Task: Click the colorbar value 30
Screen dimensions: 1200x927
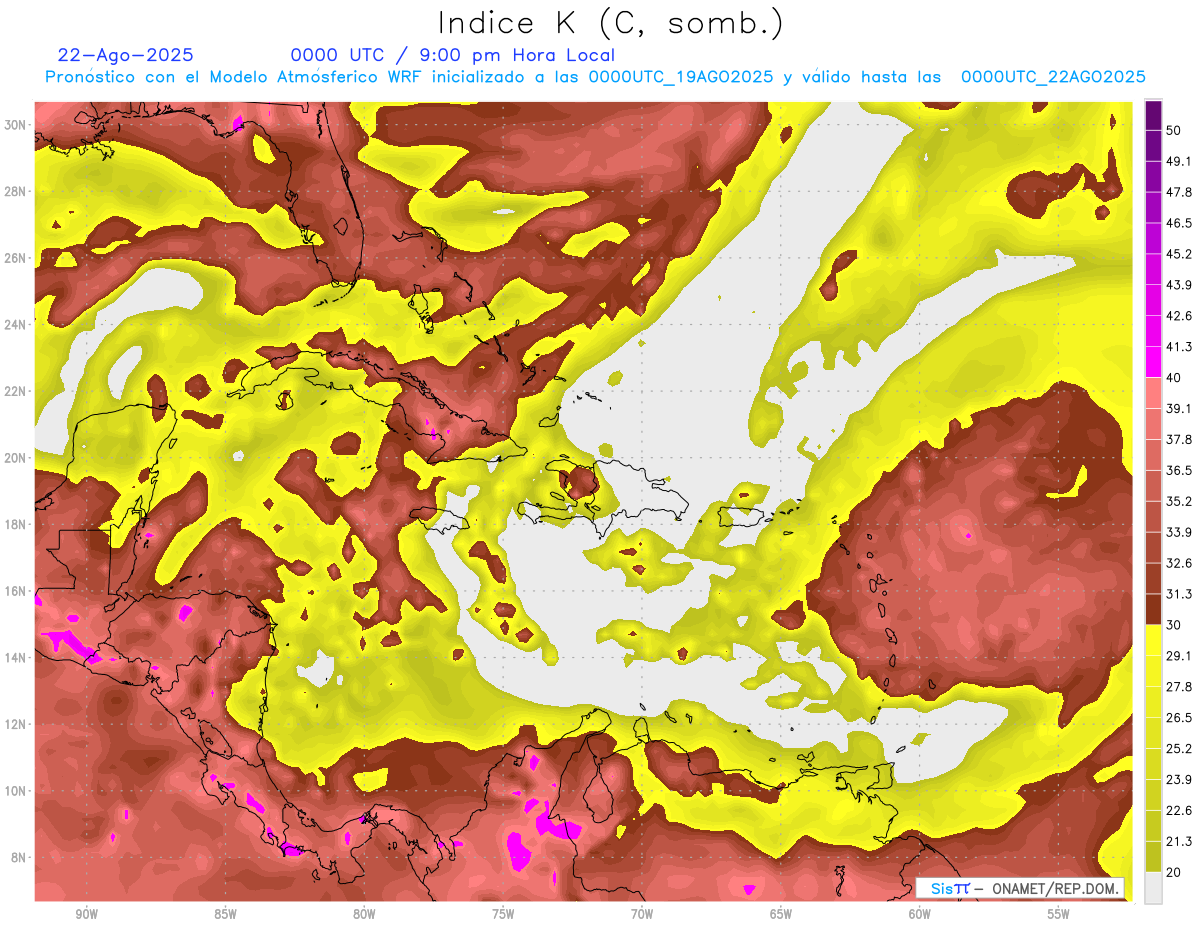Action: click(1174, 625)
